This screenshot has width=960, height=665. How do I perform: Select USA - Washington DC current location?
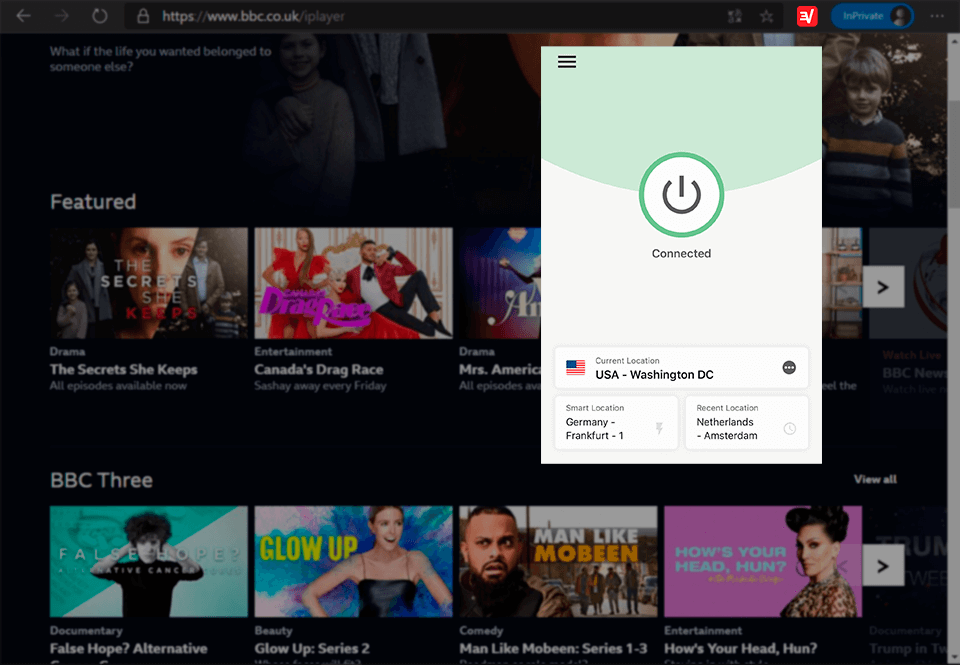click(681, 368)
